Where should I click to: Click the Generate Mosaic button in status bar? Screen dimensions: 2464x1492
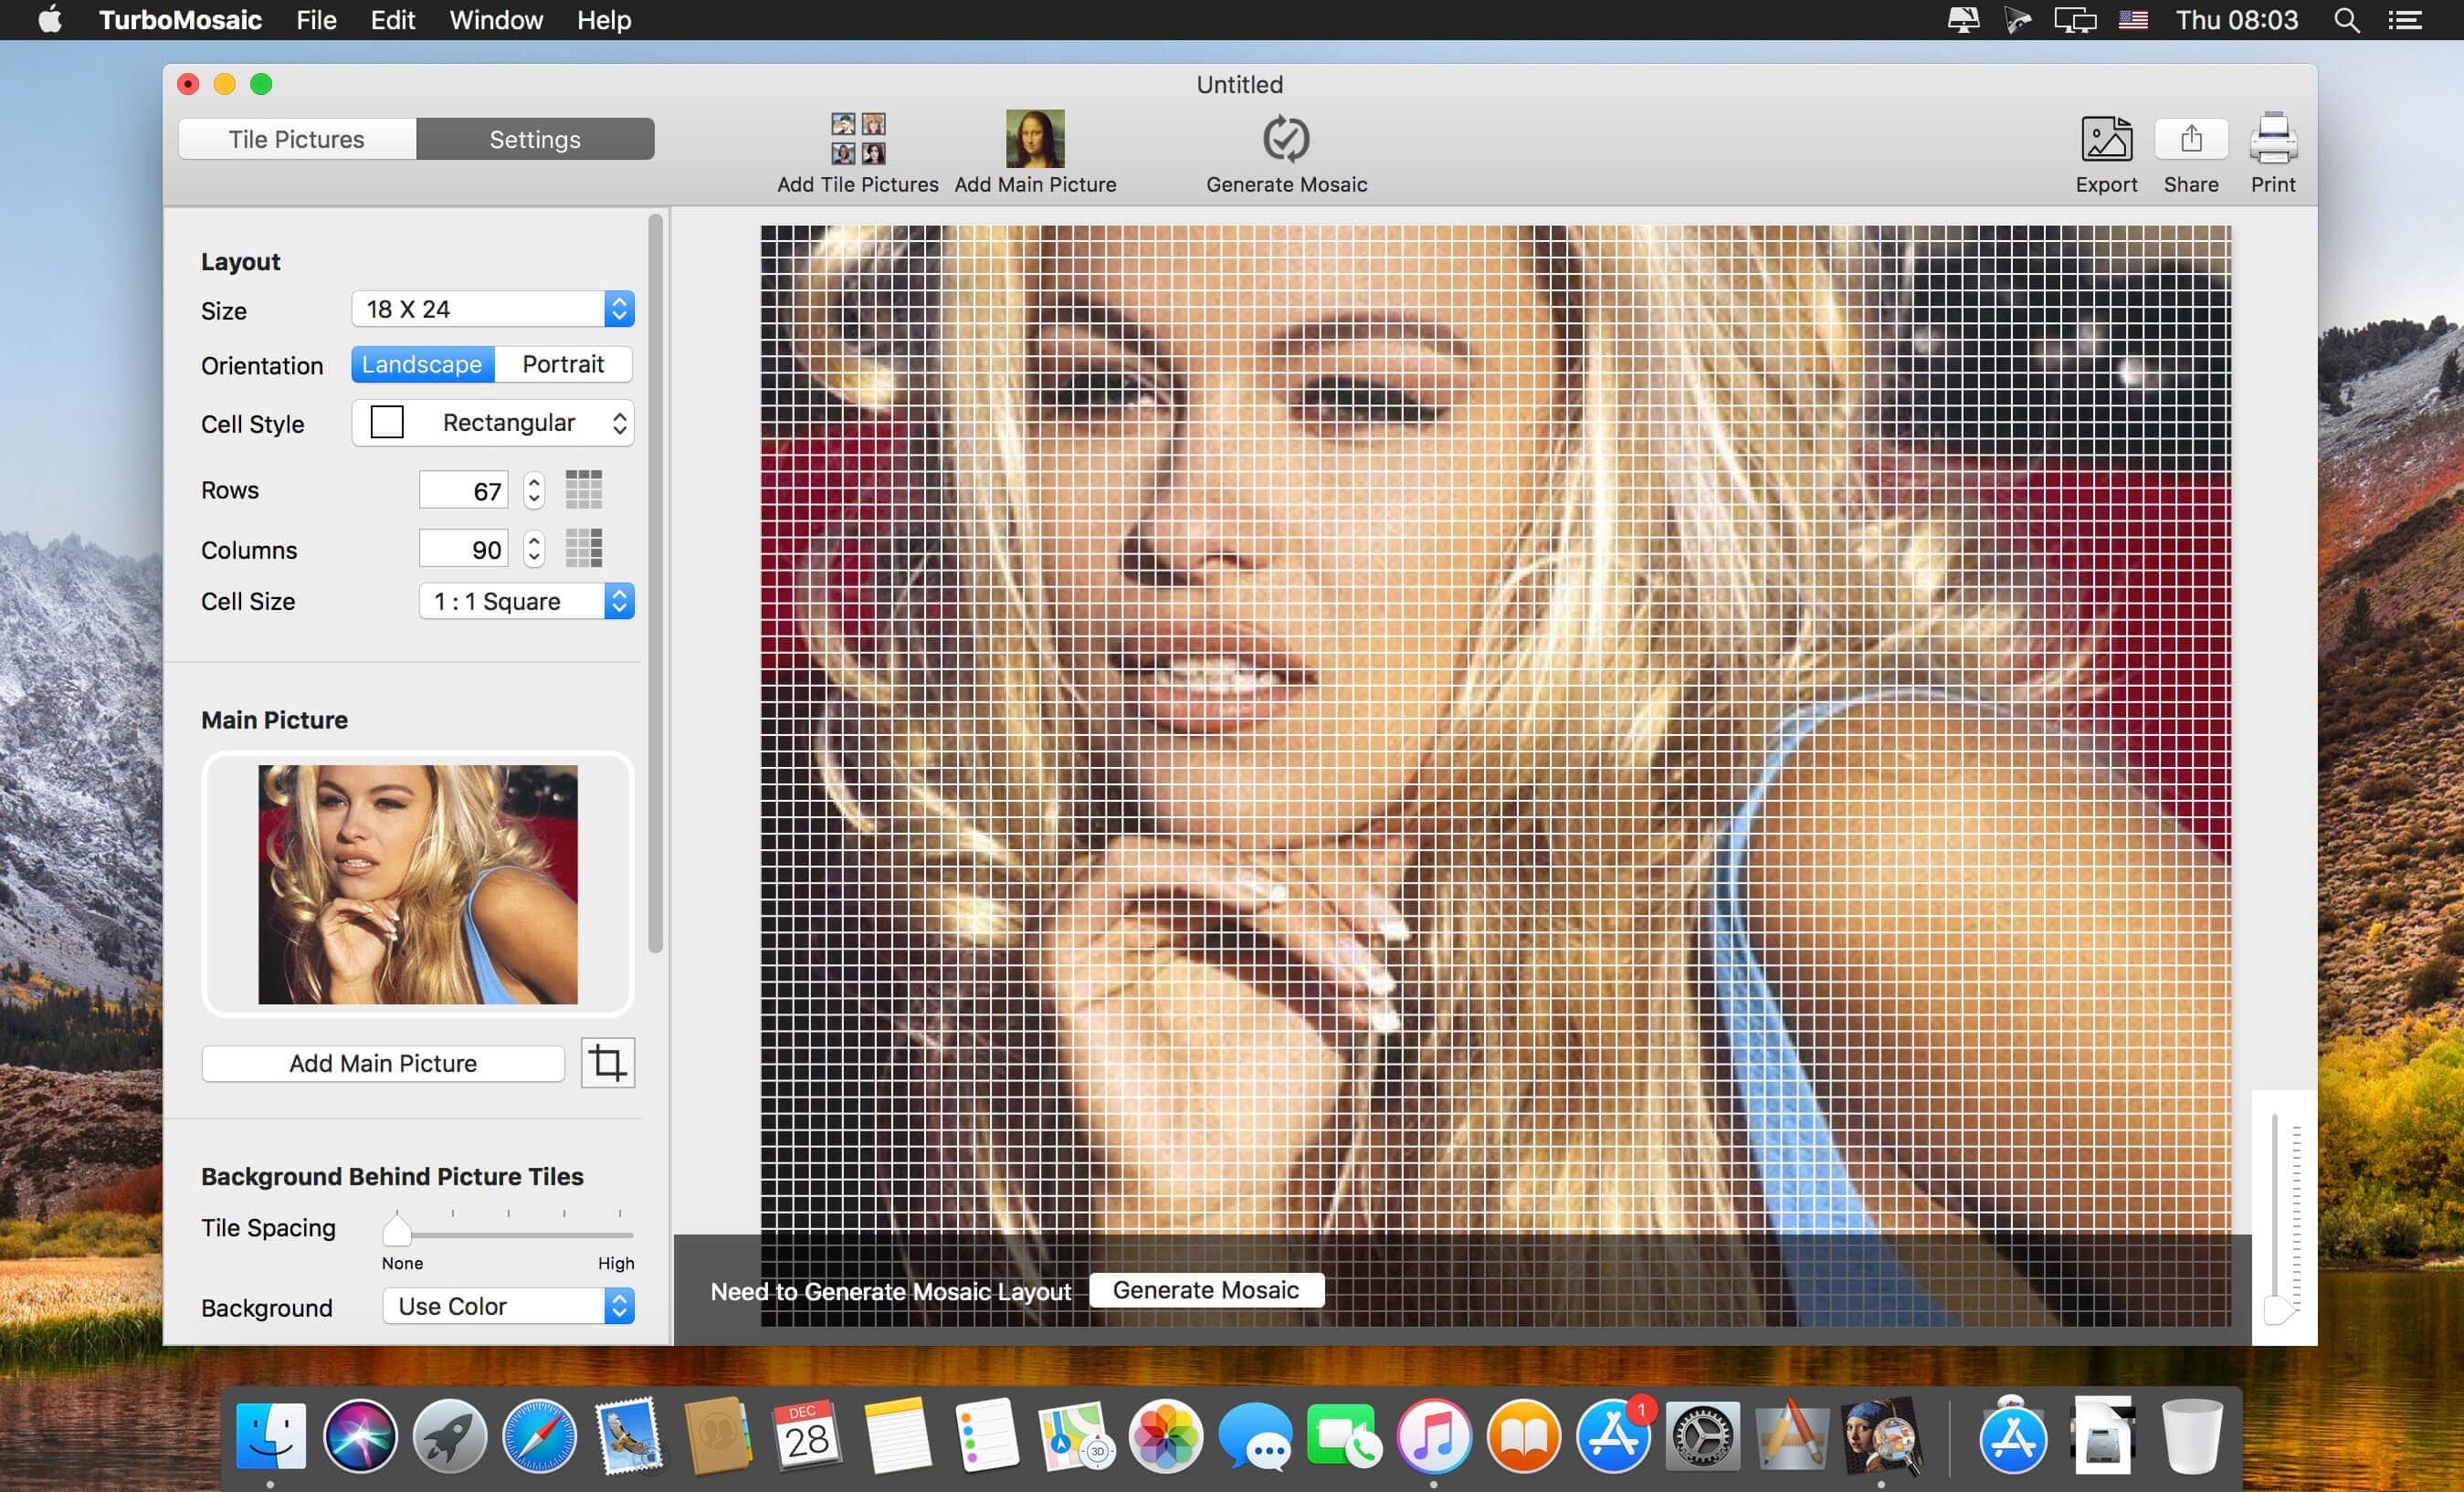tap(1206, 1289)
